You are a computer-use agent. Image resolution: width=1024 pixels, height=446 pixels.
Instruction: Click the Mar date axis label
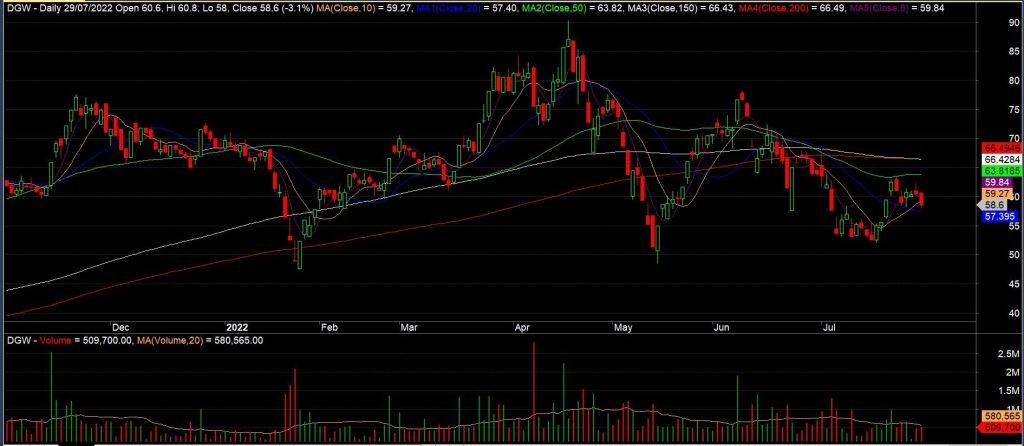409,326
